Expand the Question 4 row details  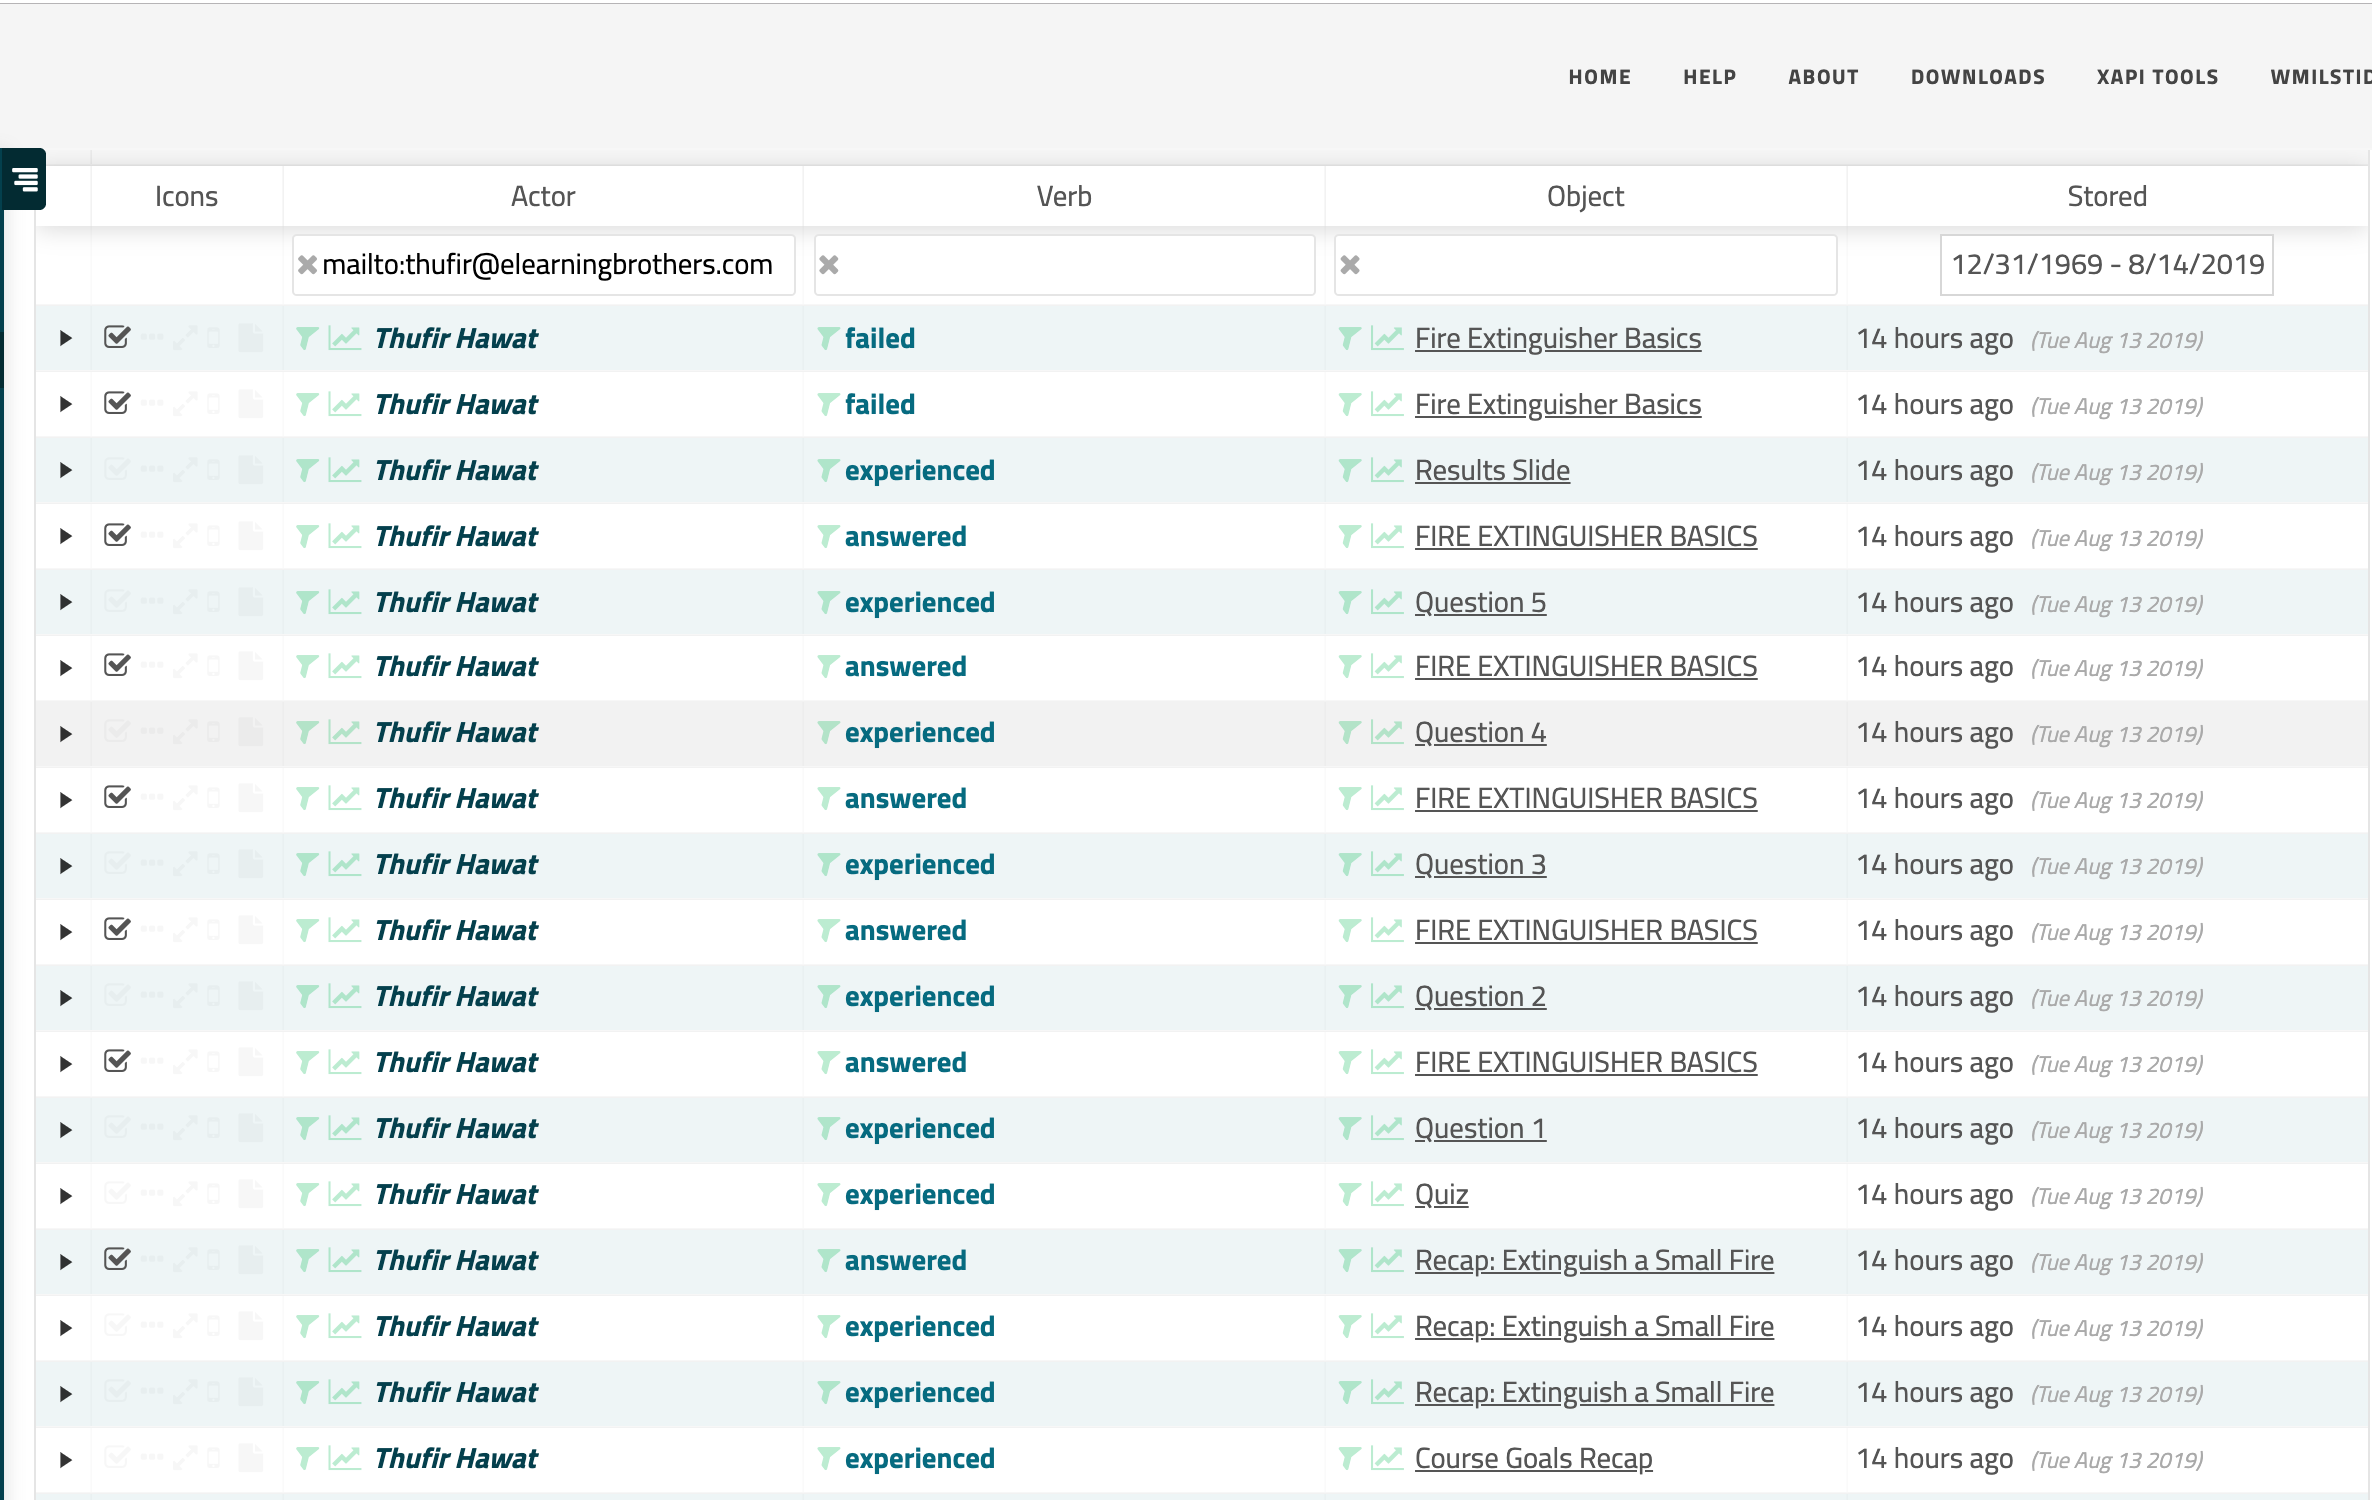(66, 734)
